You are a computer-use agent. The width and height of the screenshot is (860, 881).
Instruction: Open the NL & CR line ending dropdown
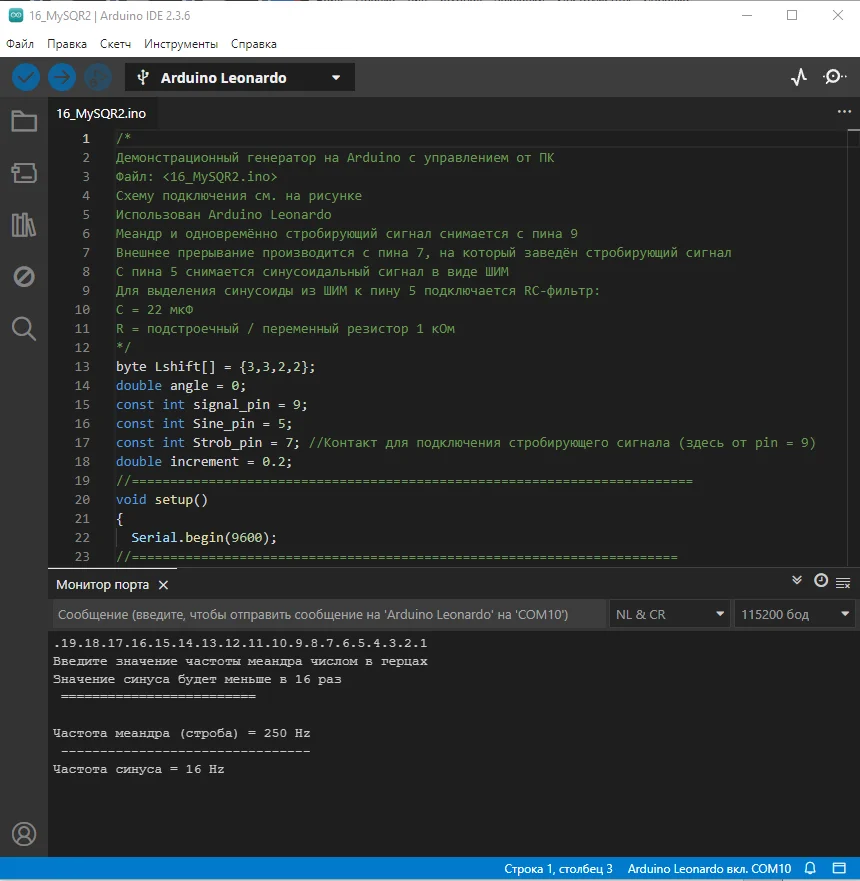pos(669,614)
